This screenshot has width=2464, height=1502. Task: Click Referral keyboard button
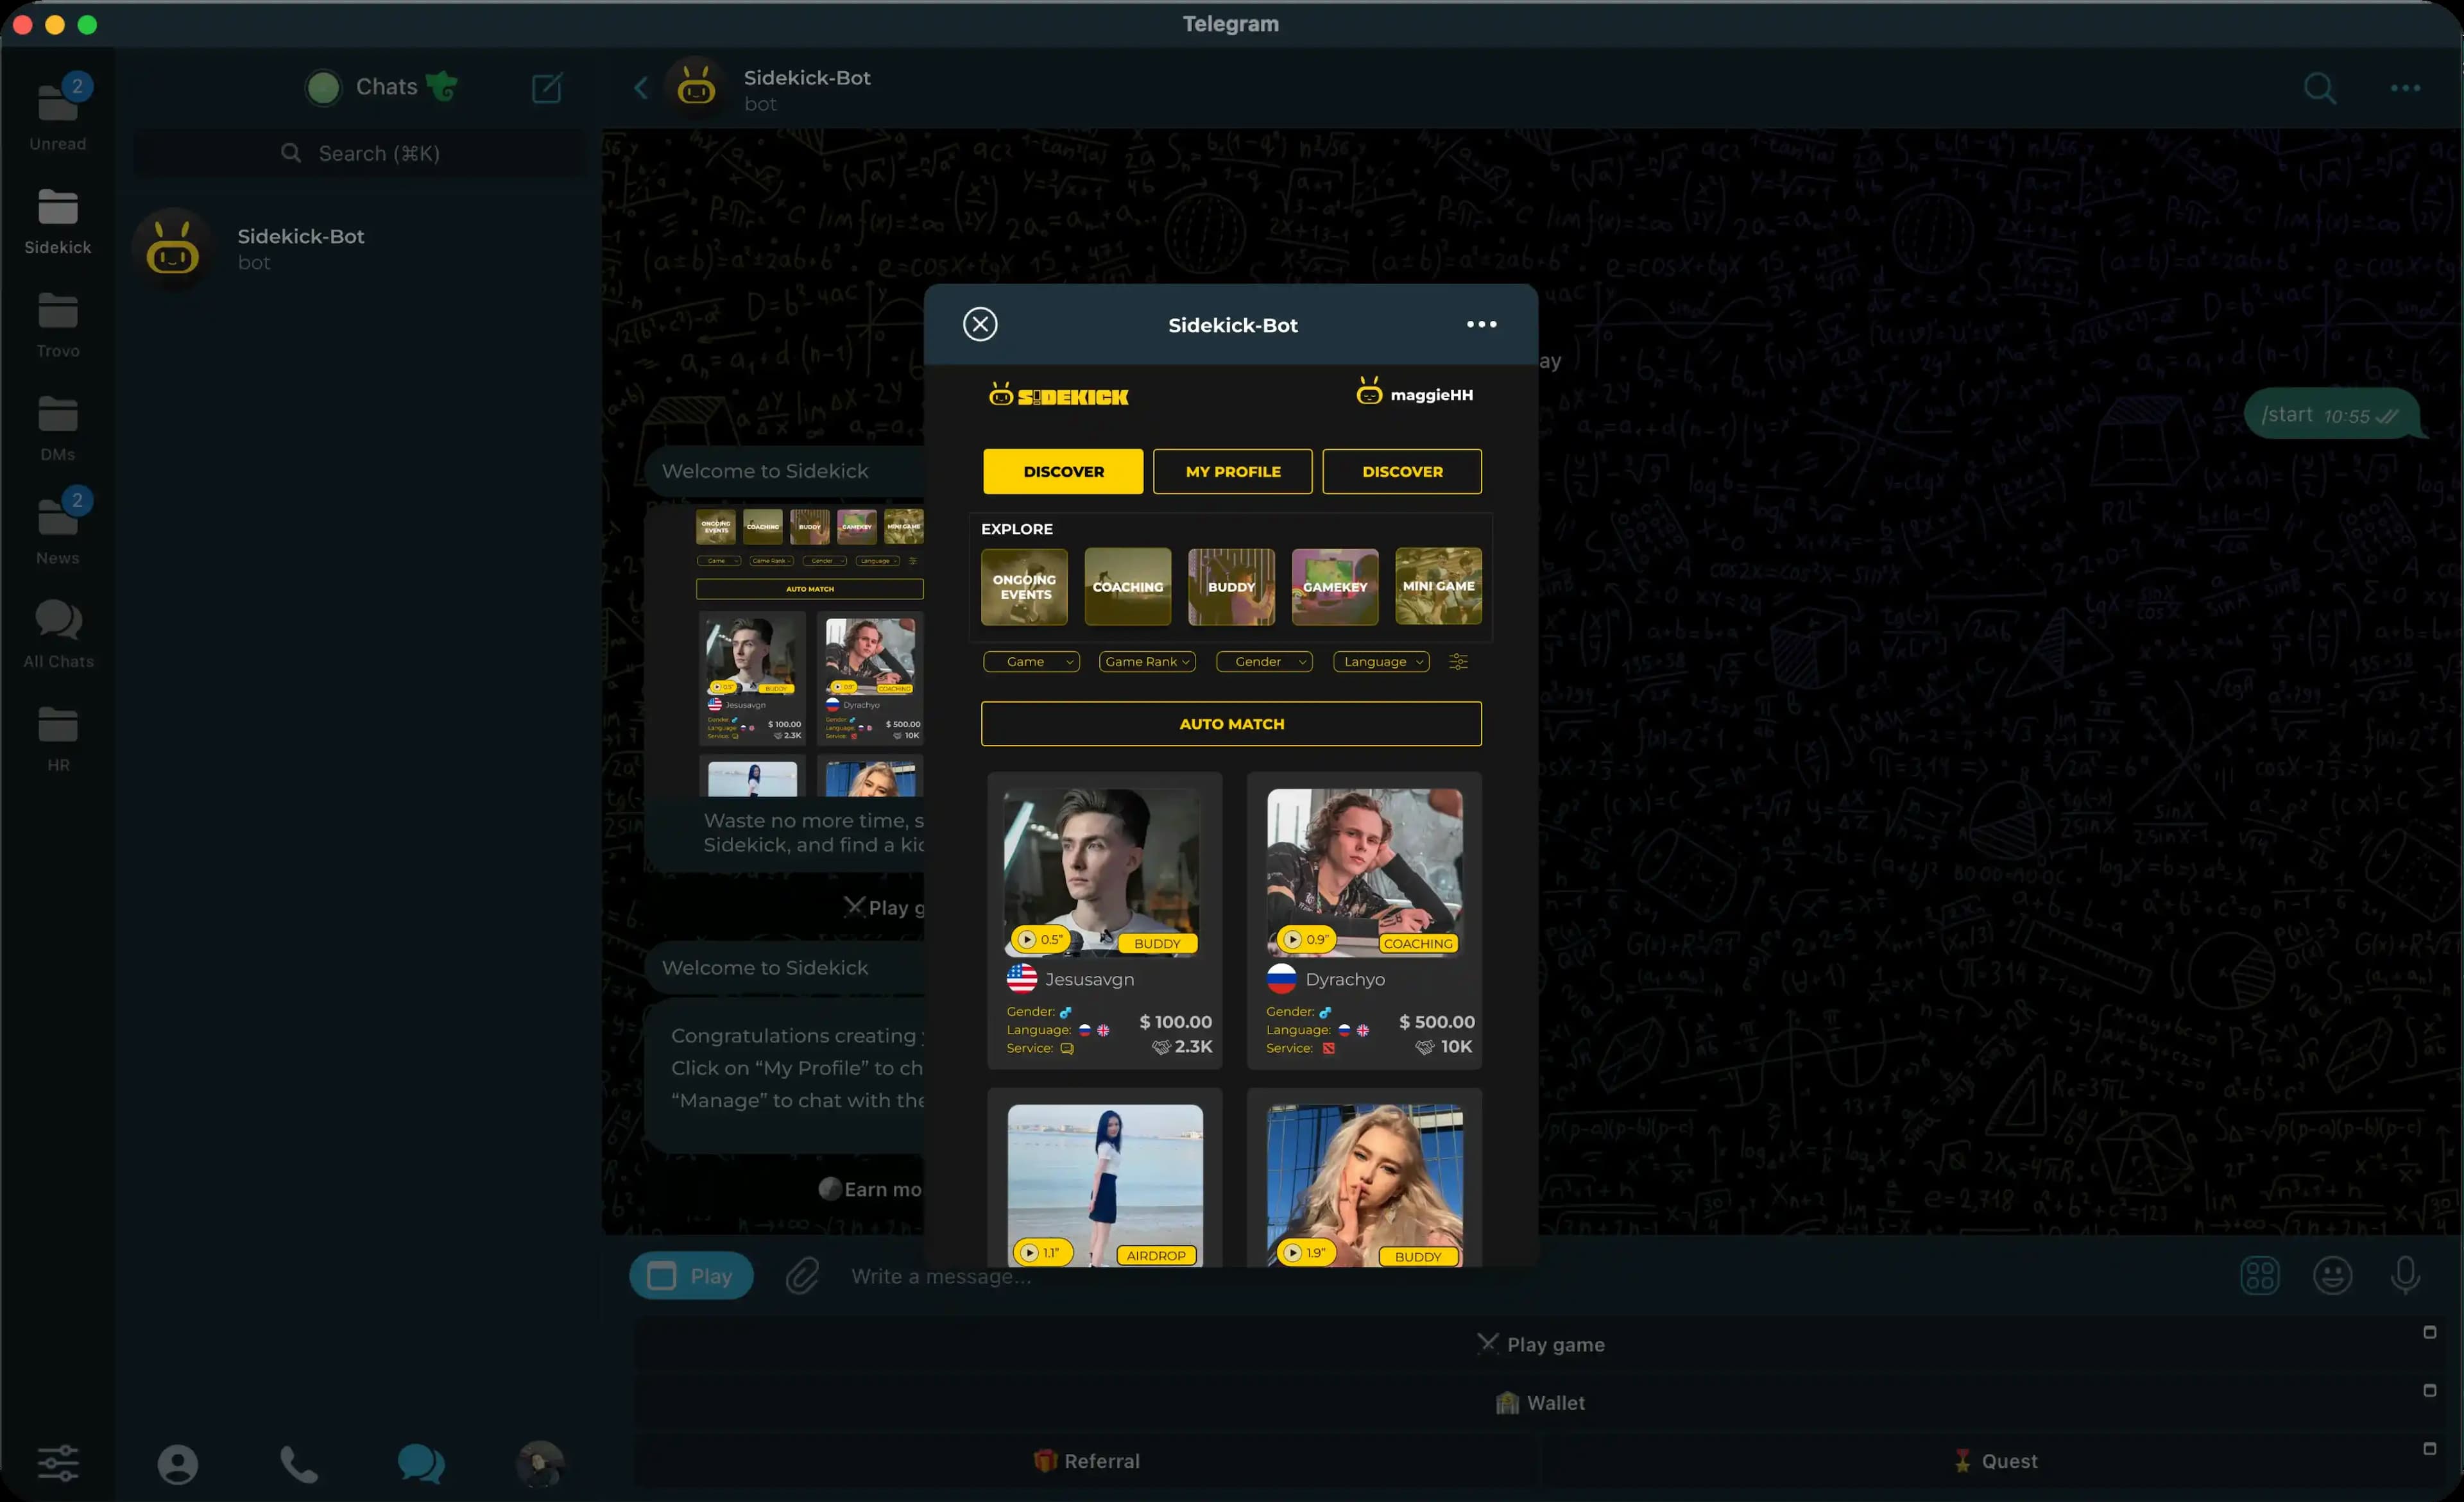[1087, 1460]
